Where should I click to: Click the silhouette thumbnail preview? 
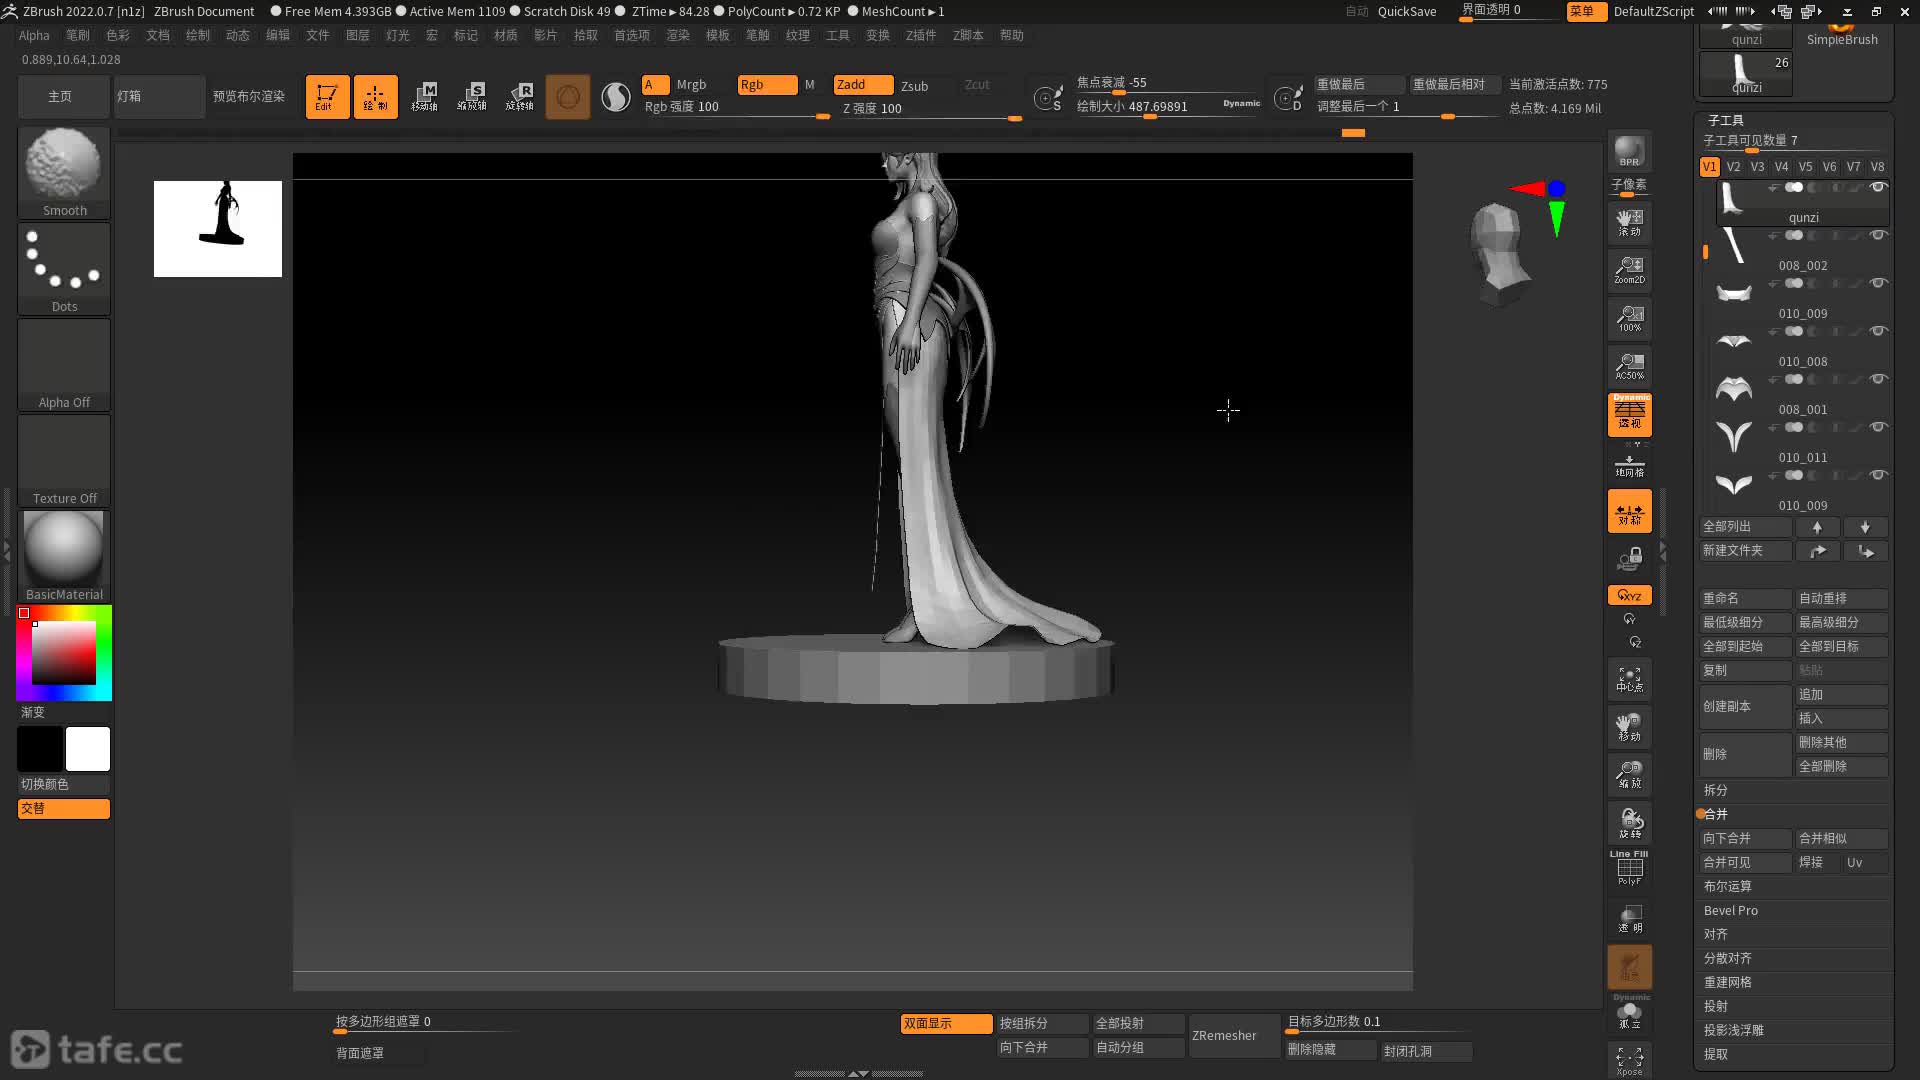pyautogui.click(x=218, y=228)
